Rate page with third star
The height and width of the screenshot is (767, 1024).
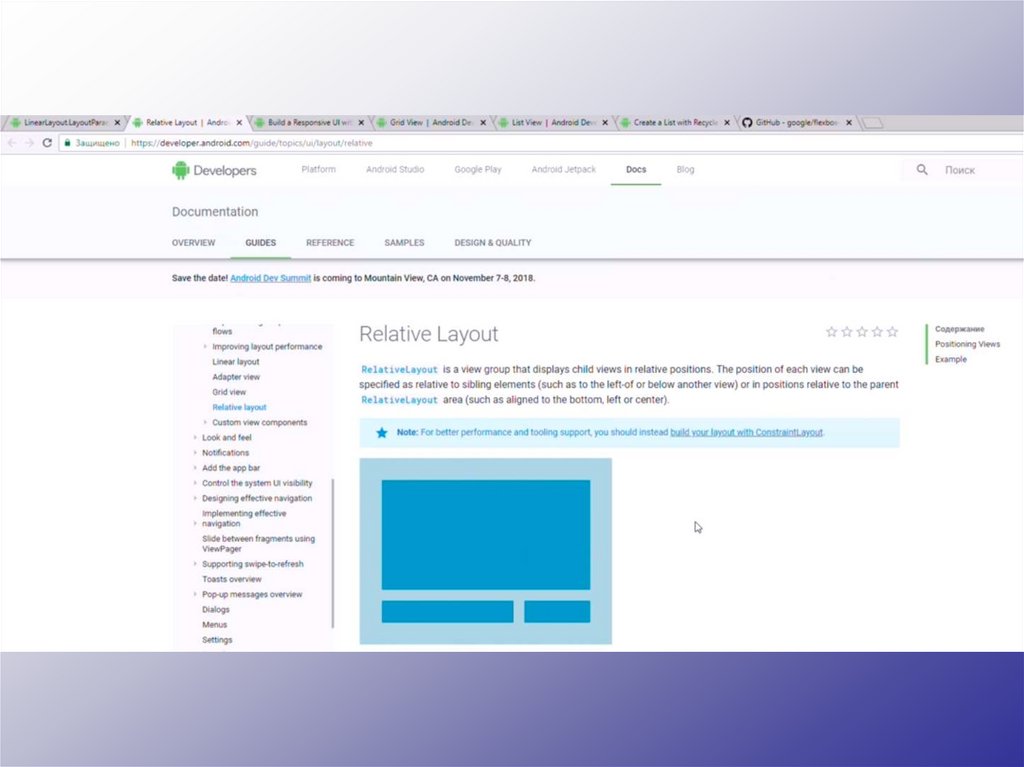tap(862, 332)
